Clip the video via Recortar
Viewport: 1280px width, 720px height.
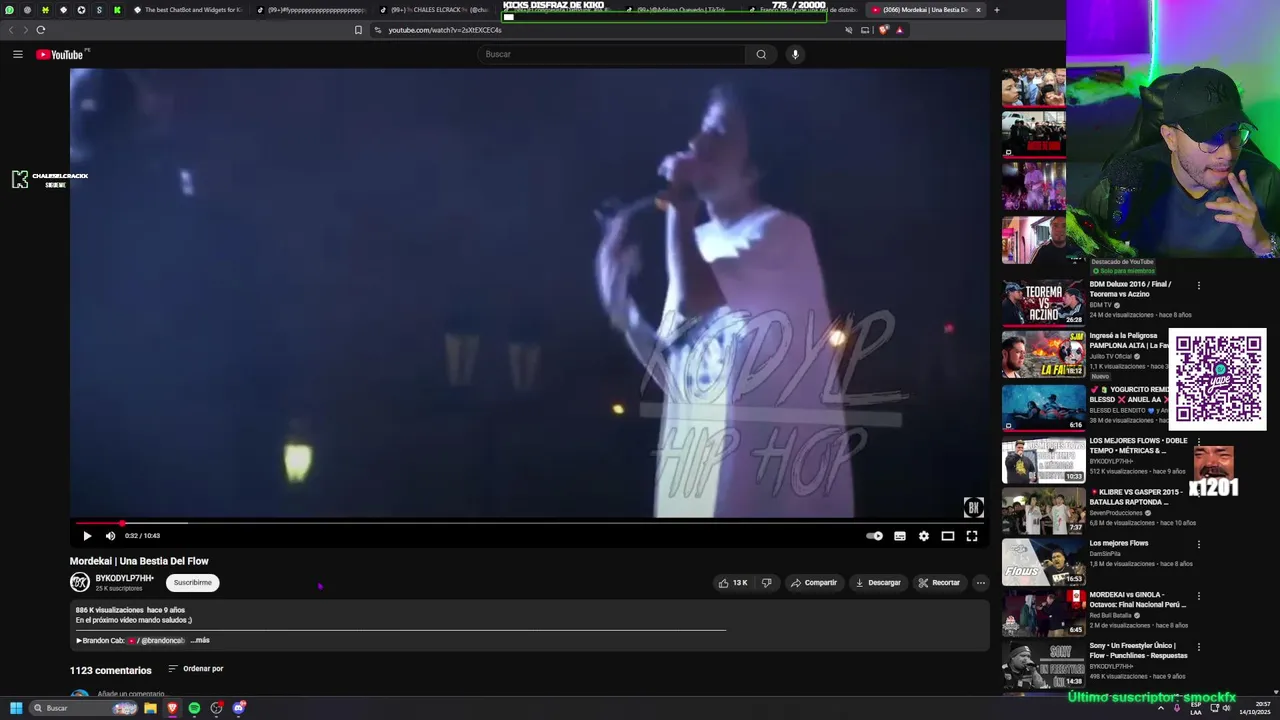939,582
